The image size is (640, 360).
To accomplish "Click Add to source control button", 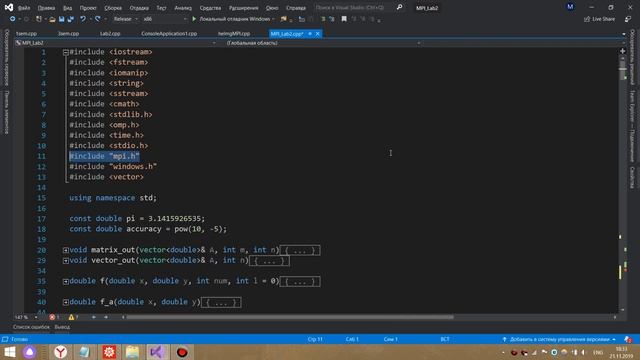I will [560, 340].
